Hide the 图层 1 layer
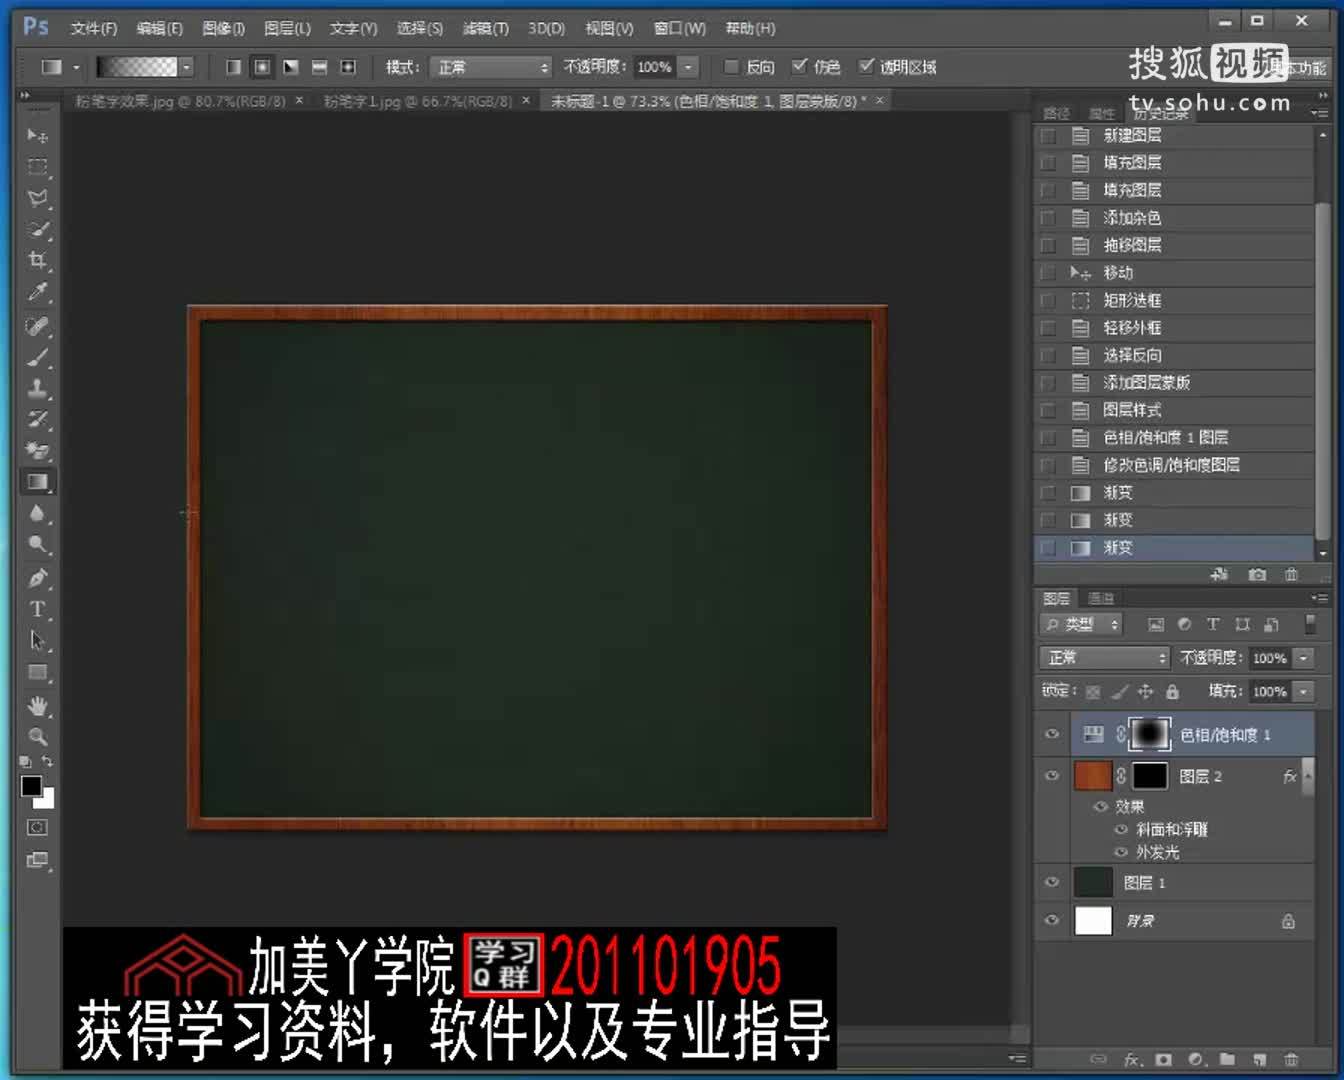 pos(1052,882)
